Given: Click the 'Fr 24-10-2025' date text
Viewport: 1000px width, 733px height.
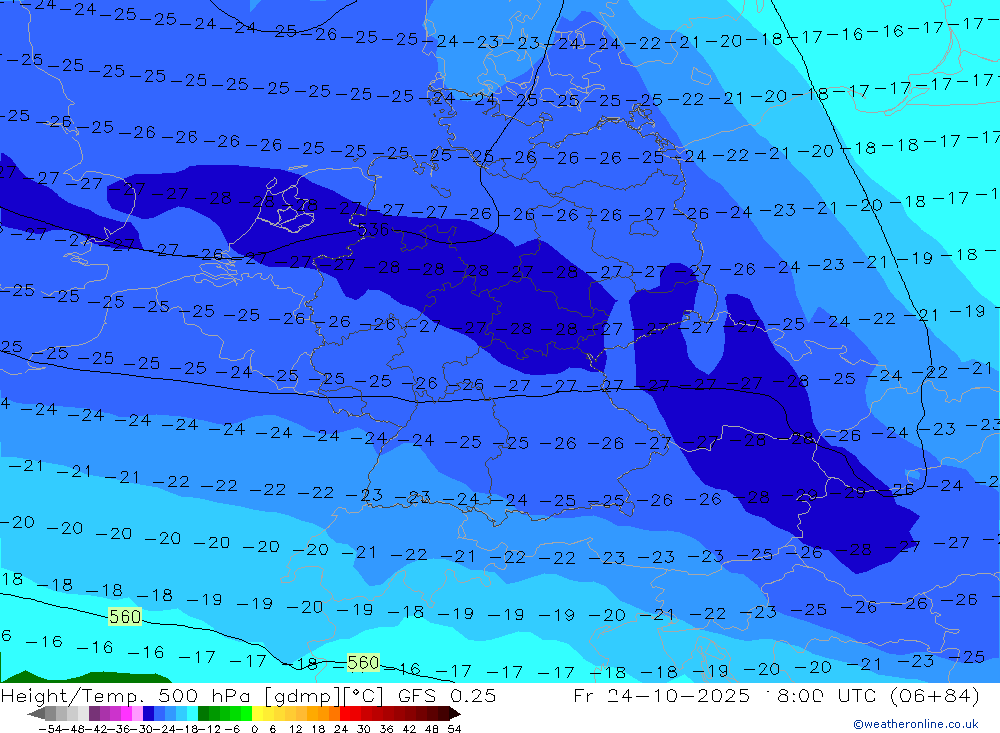Looking at the screenshot, I should (661, 695).
